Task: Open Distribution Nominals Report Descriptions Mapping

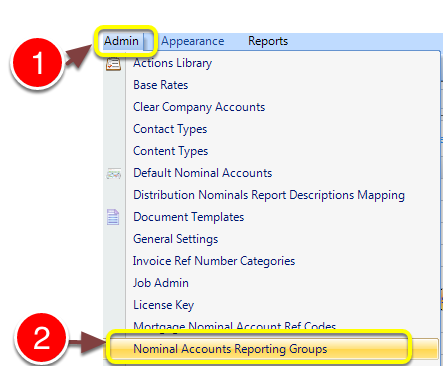Action: (269, 195)
